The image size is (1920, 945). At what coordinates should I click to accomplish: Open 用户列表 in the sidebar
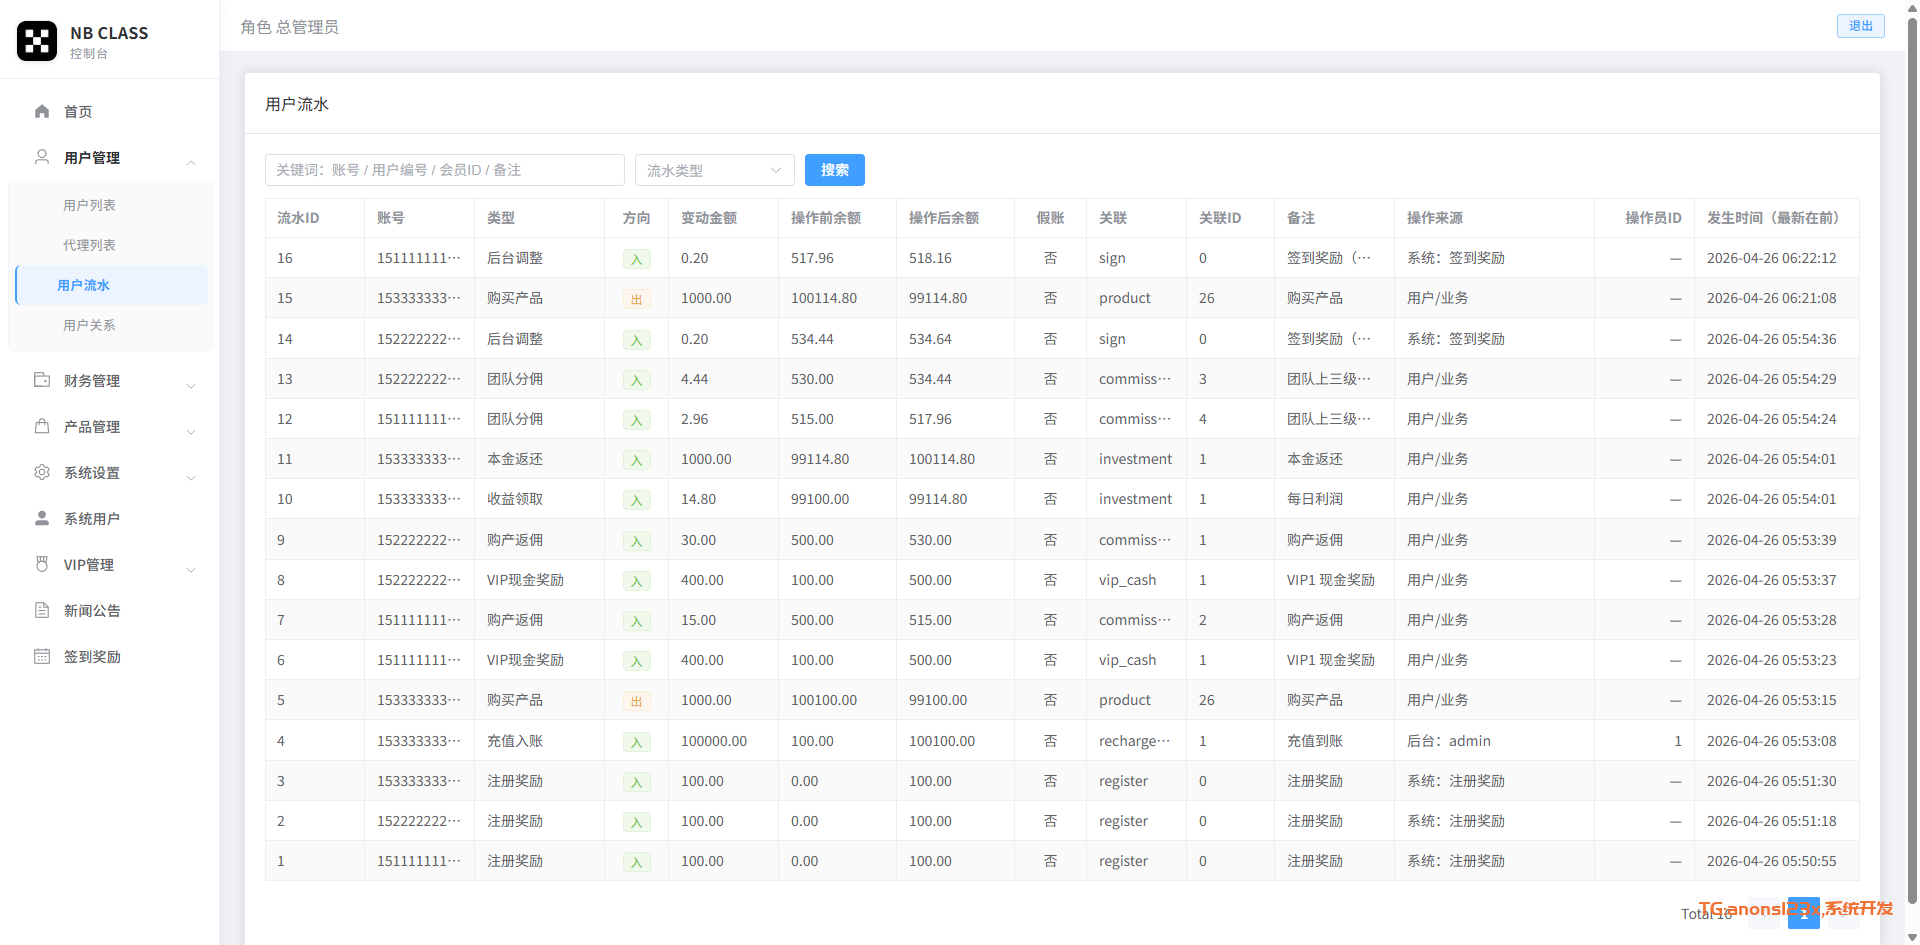click(x=90, y=205)
